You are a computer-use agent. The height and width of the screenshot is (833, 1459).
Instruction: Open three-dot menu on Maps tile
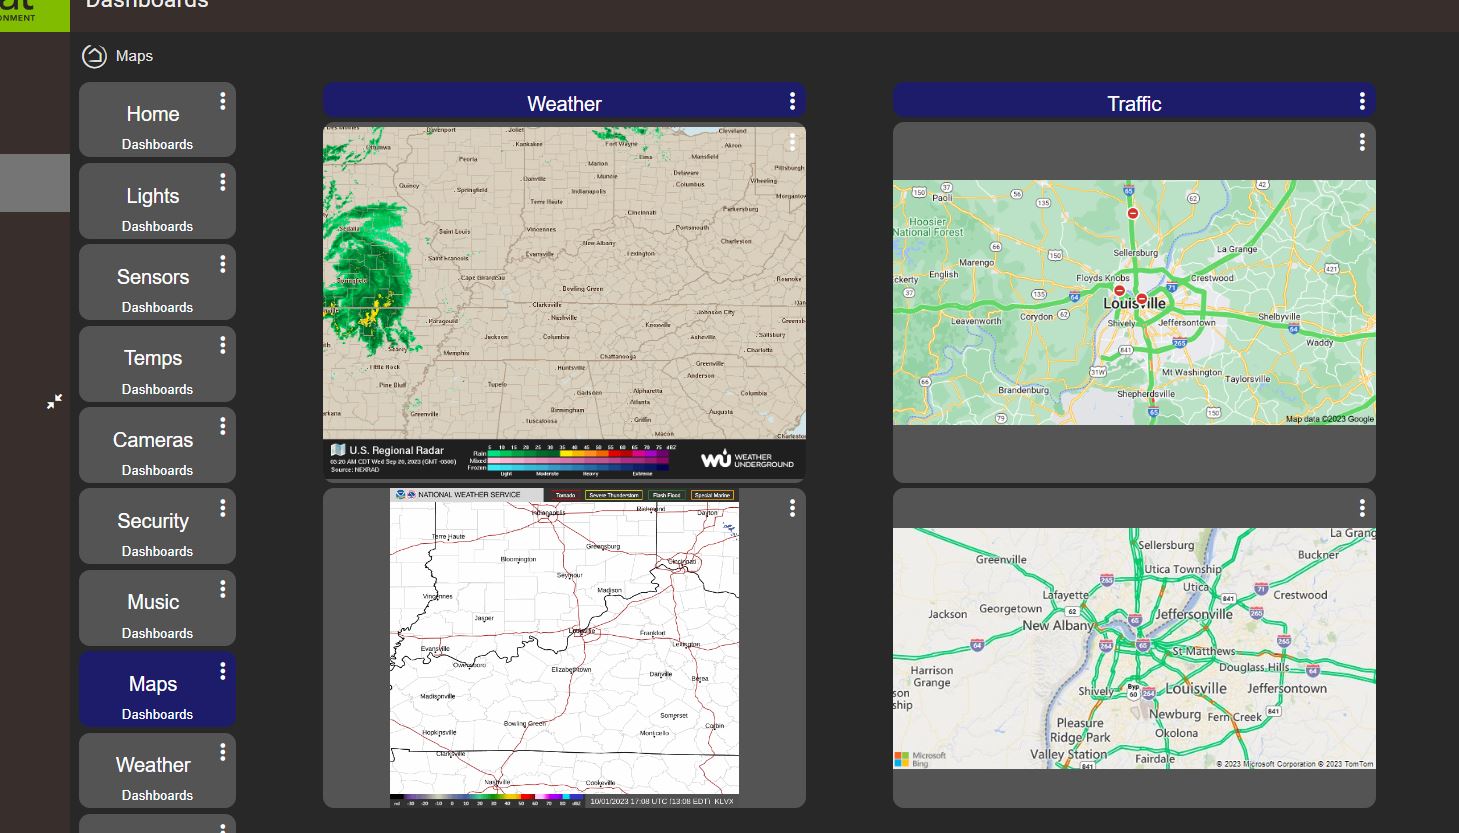click(x=222, y=670)
